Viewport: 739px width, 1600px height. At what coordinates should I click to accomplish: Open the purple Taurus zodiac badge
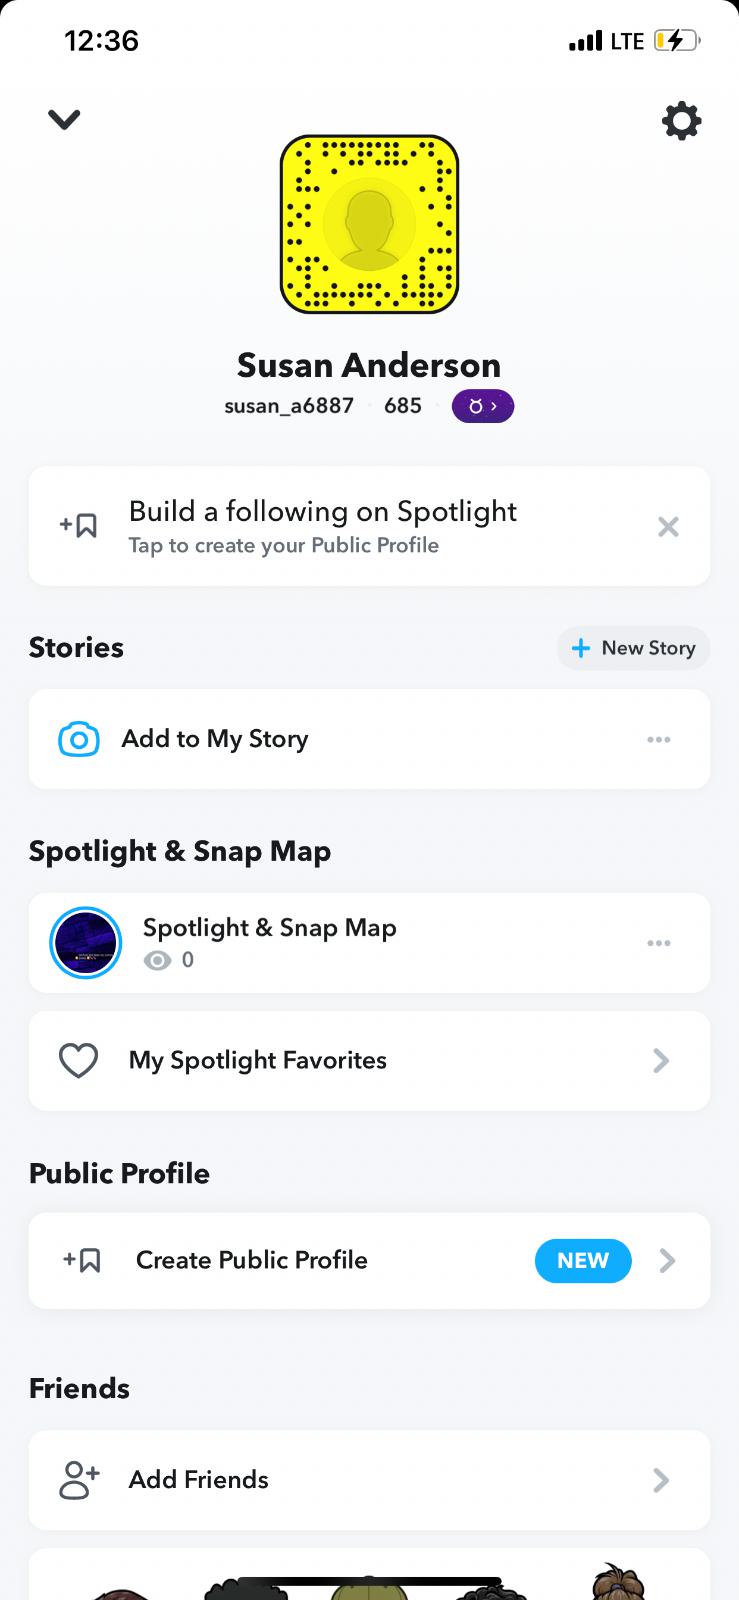(482, 406)
